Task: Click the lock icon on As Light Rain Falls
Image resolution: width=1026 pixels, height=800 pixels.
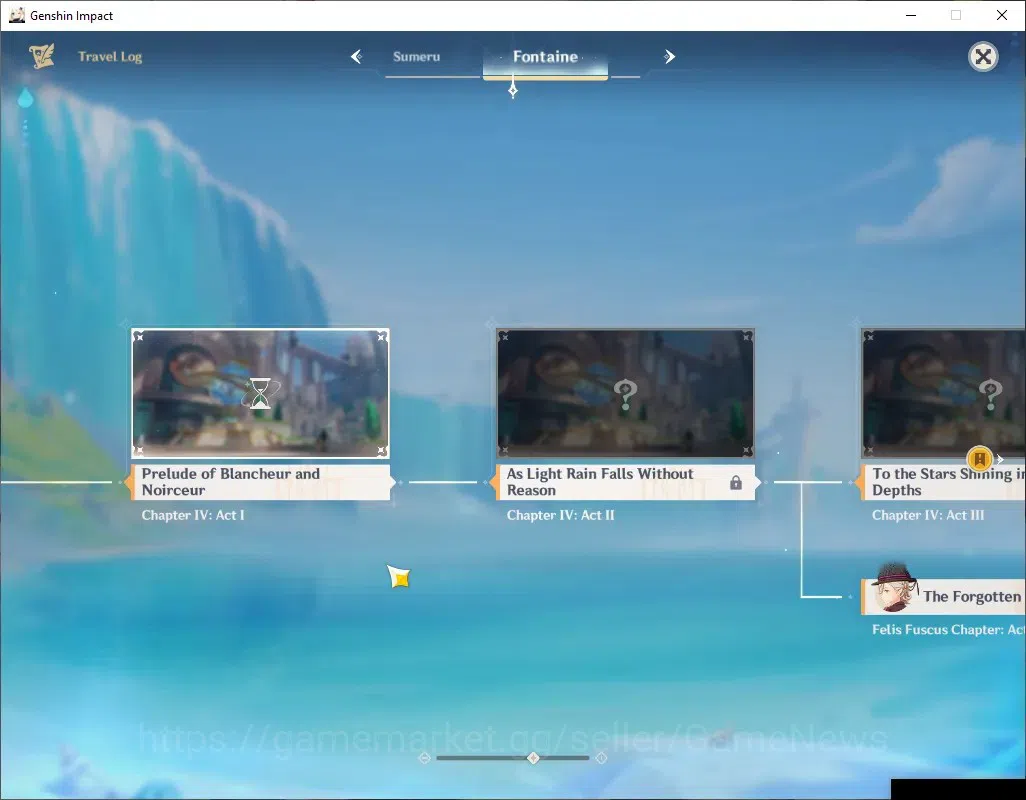Action: (735, 483)
